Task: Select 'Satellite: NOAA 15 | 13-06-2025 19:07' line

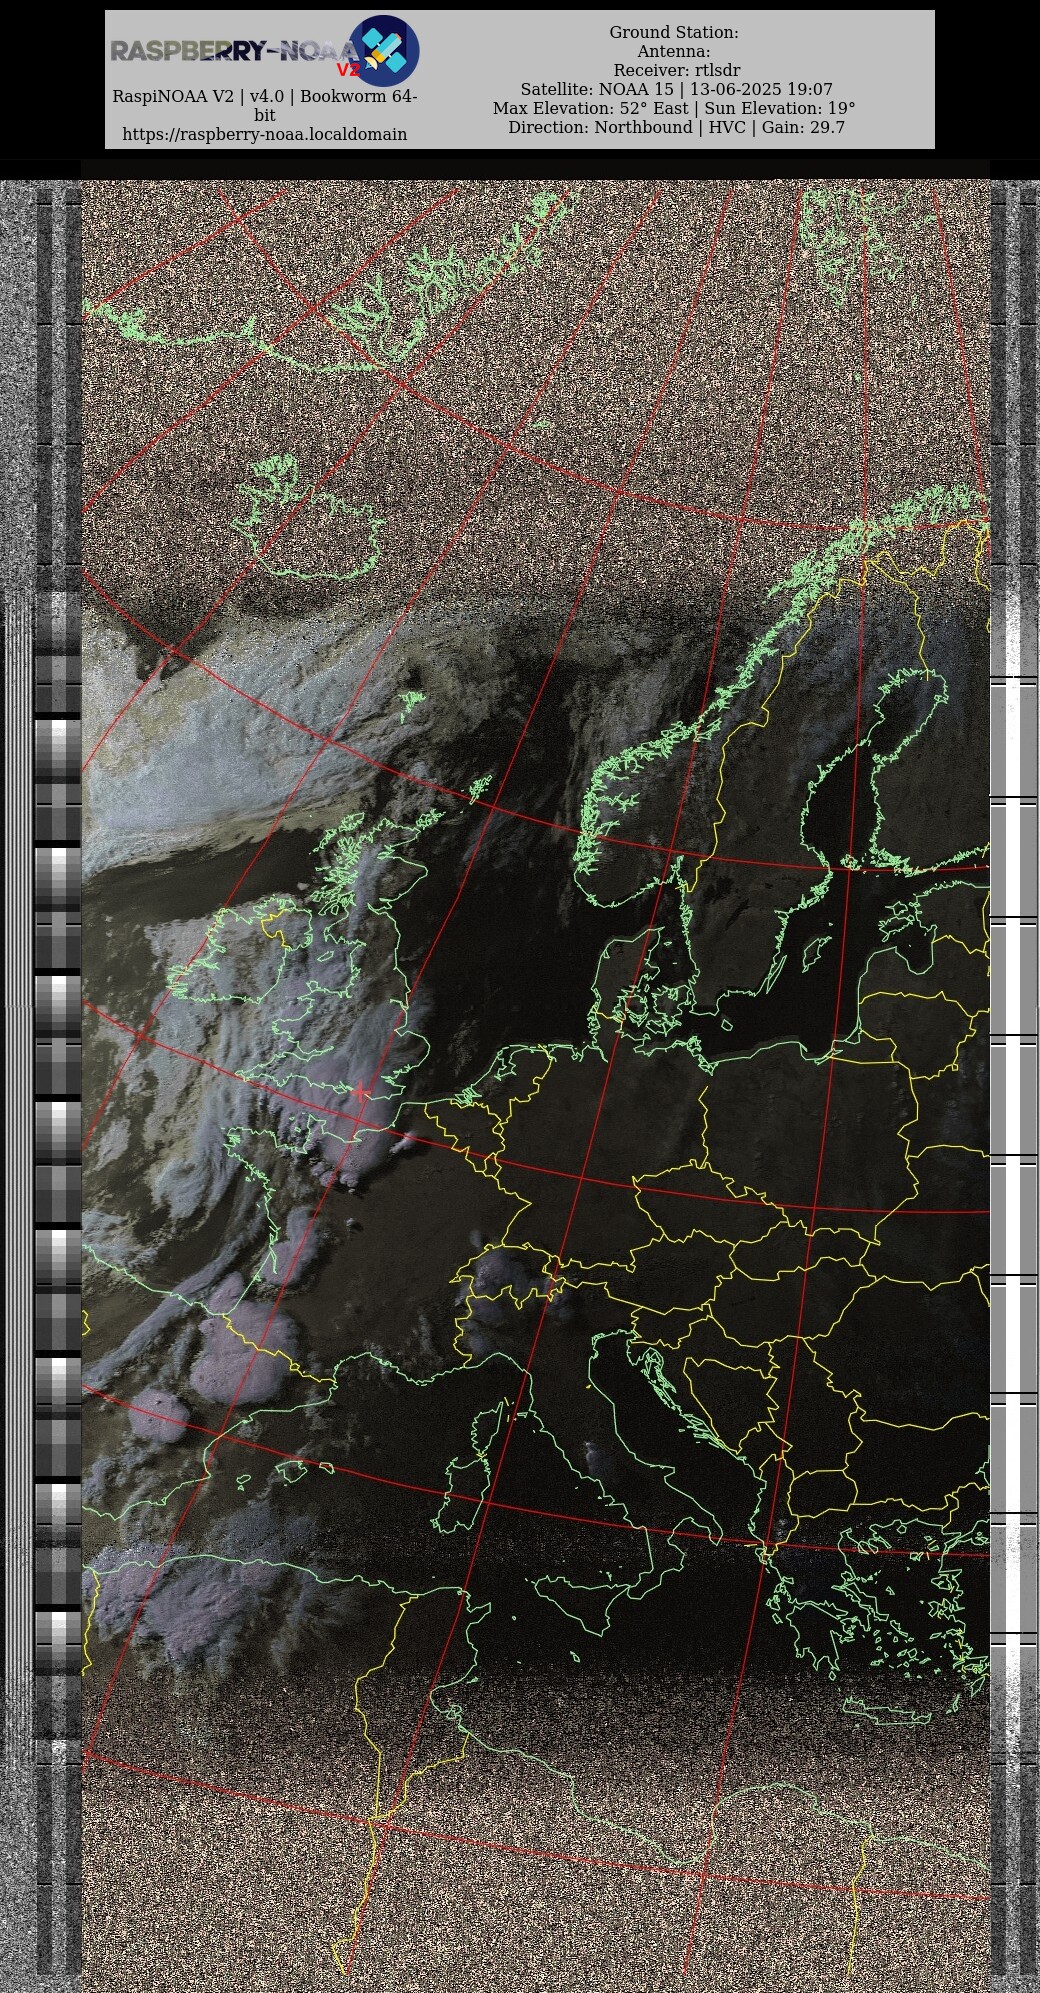Action: 676,90
